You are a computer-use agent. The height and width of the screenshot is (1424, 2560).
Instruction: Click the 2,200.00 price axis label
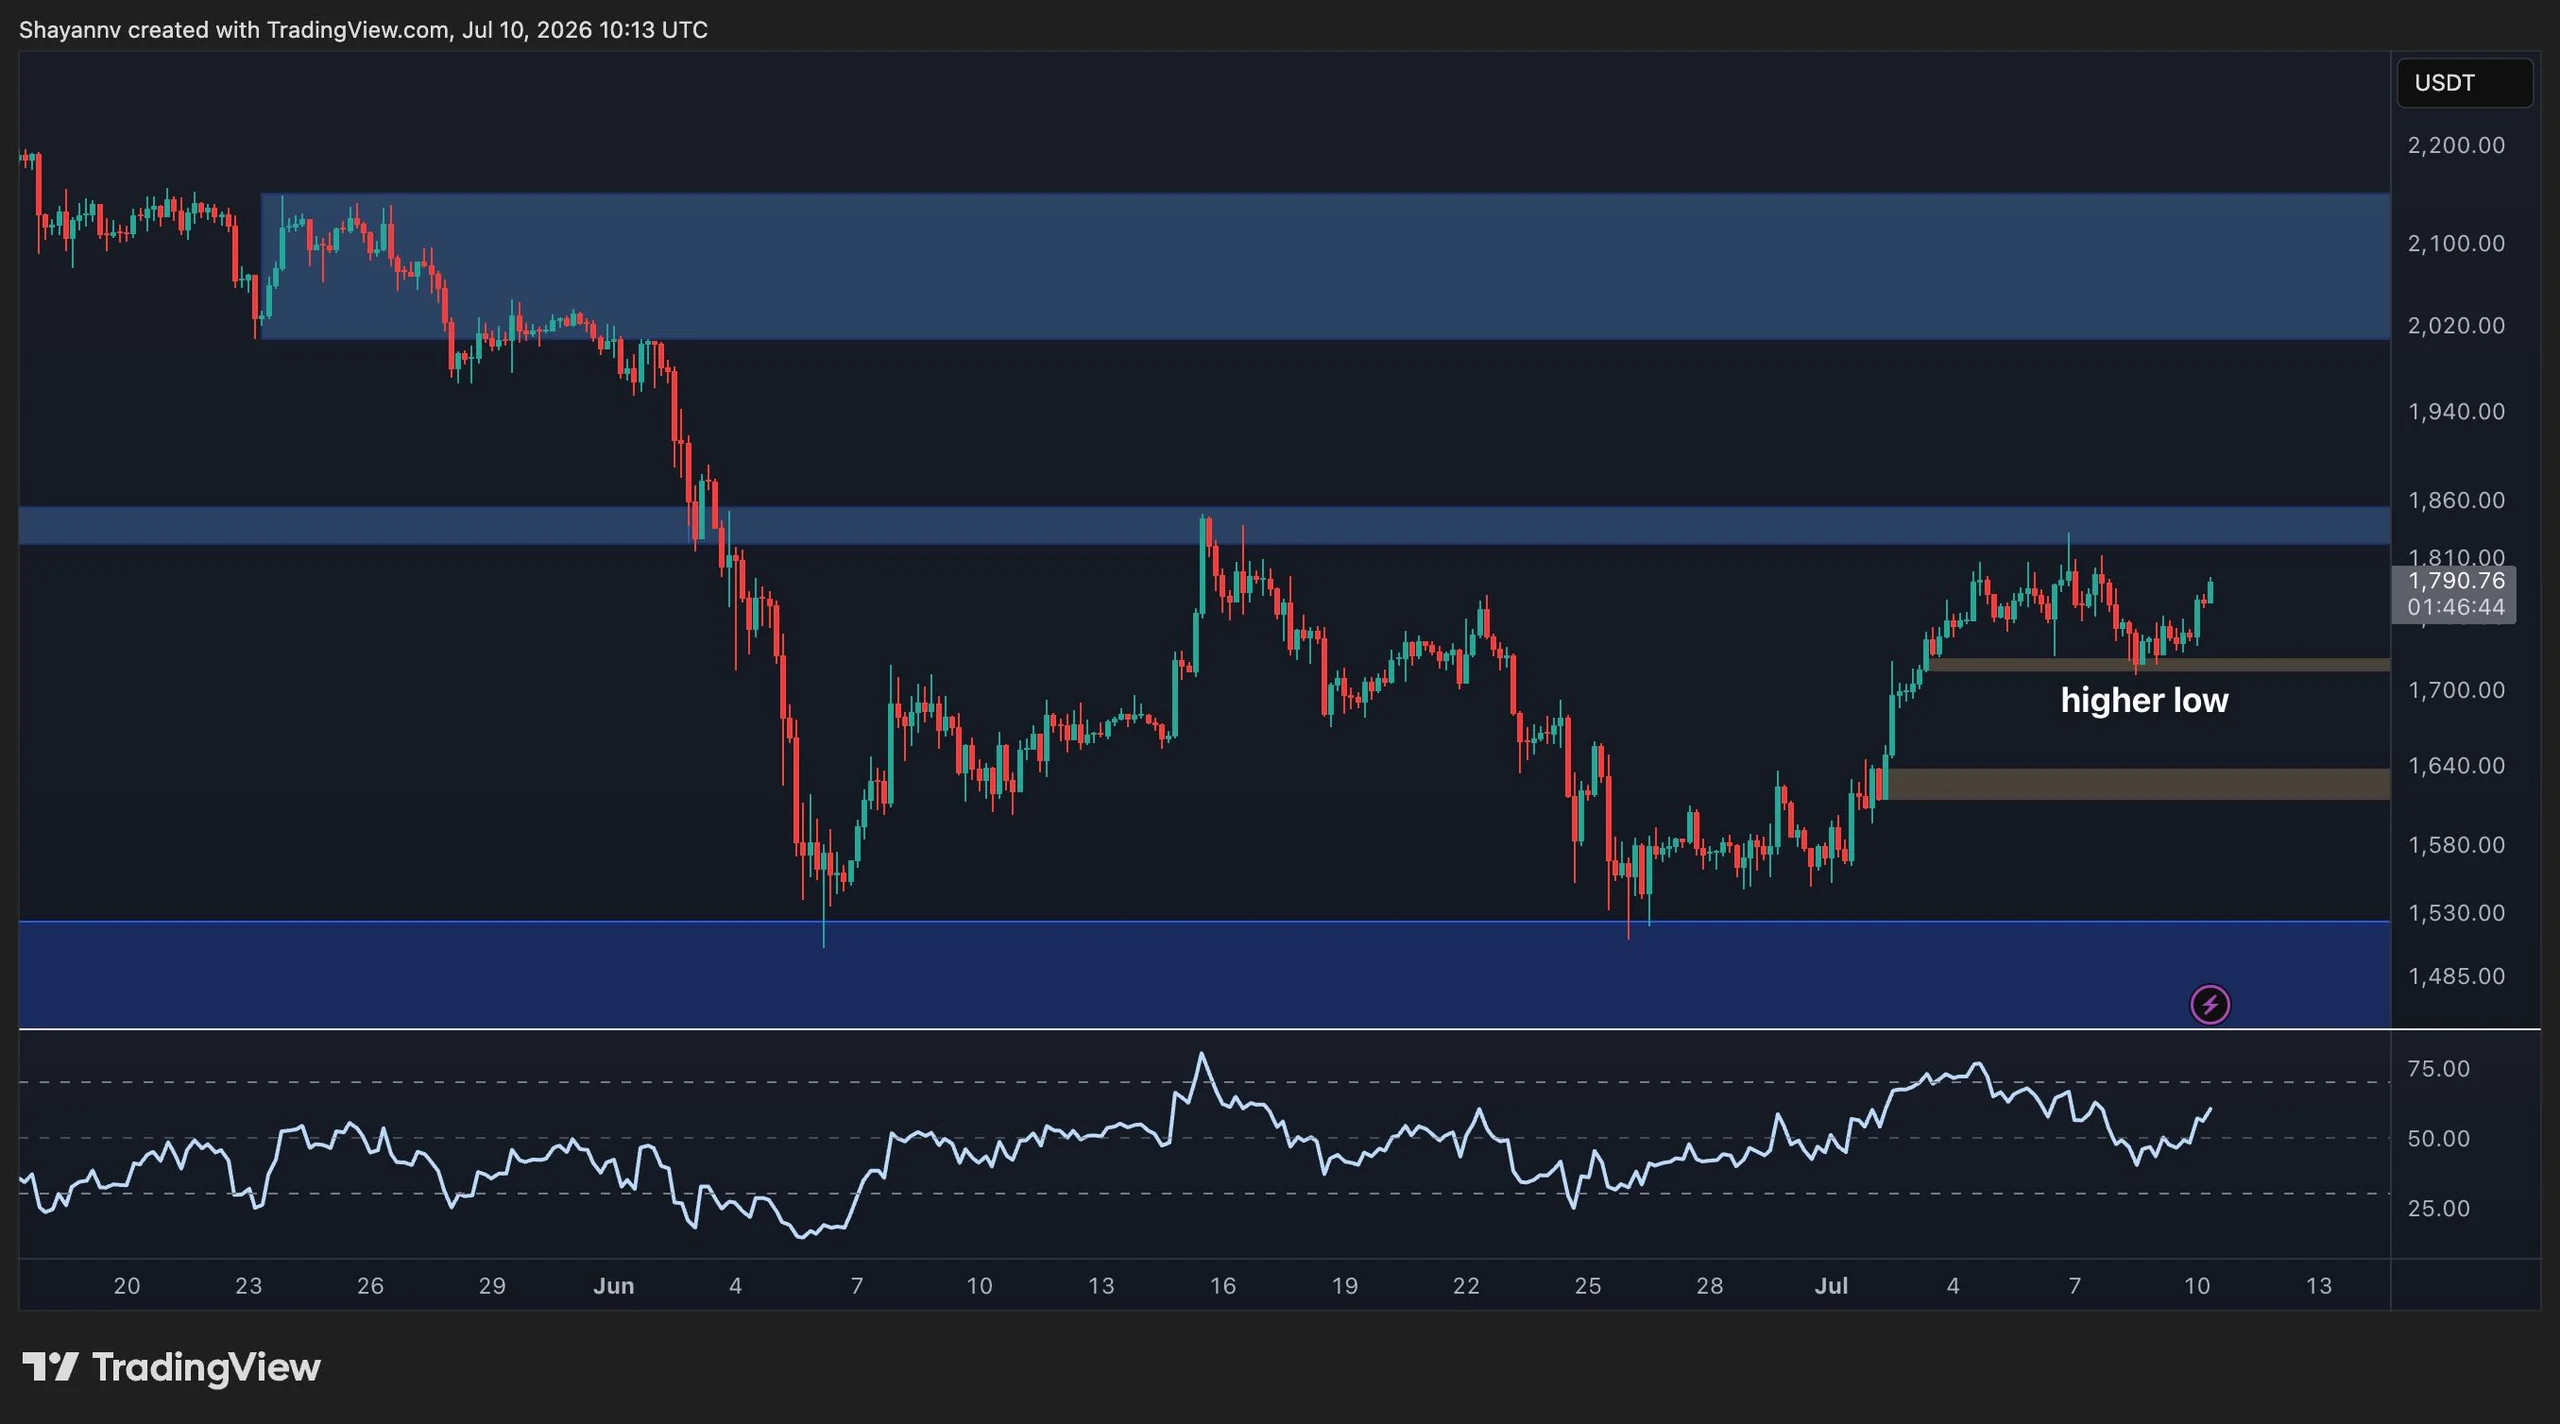[2456, 146]
